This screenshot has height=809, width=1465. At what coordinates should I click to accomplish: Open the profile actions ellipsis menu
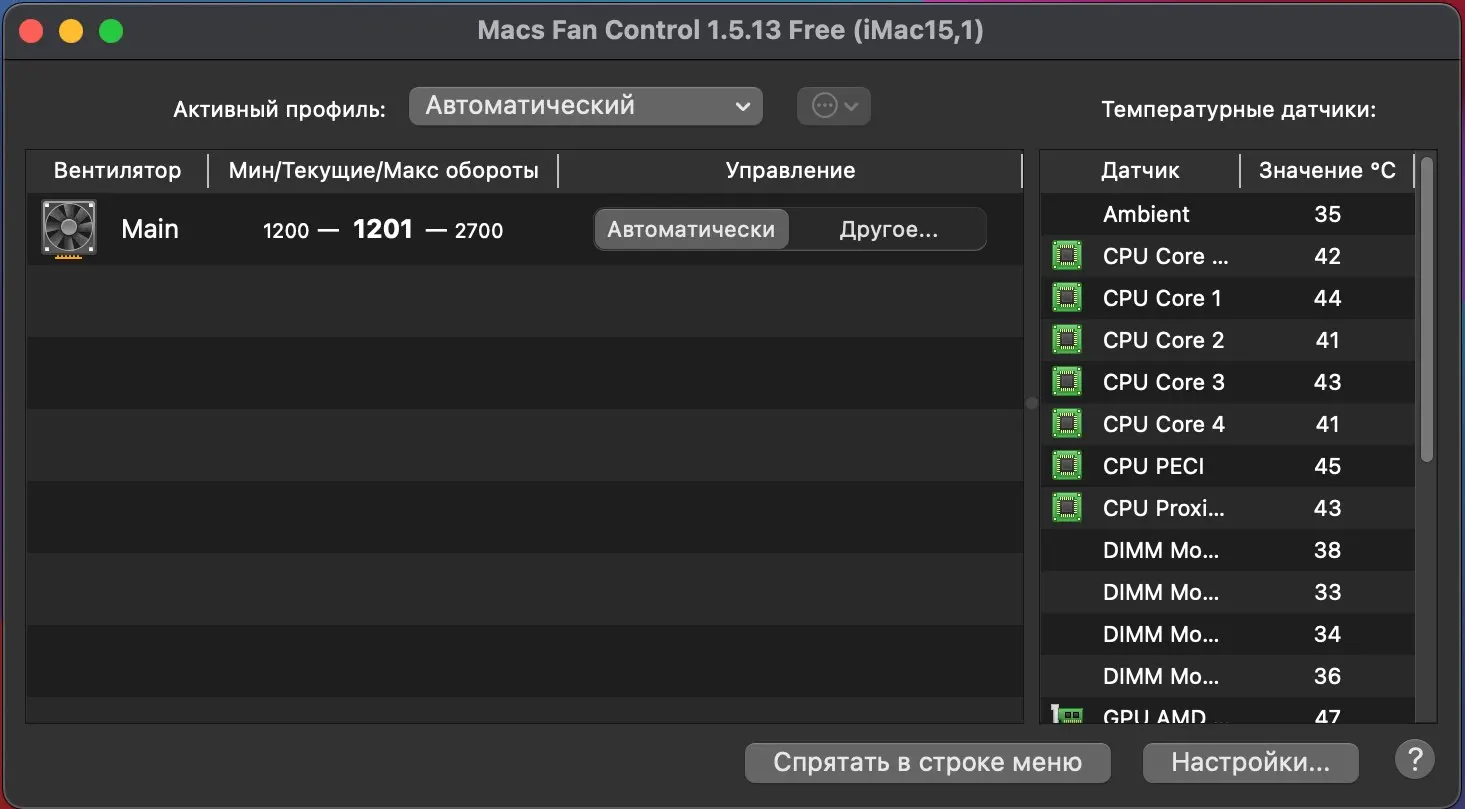coord(833,106)
